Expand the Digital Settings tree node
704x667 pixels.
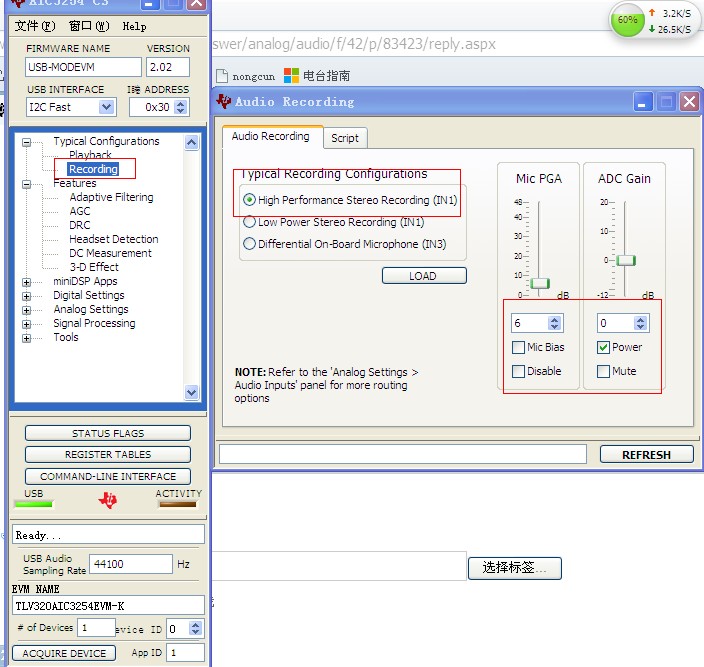pos(26,296)
